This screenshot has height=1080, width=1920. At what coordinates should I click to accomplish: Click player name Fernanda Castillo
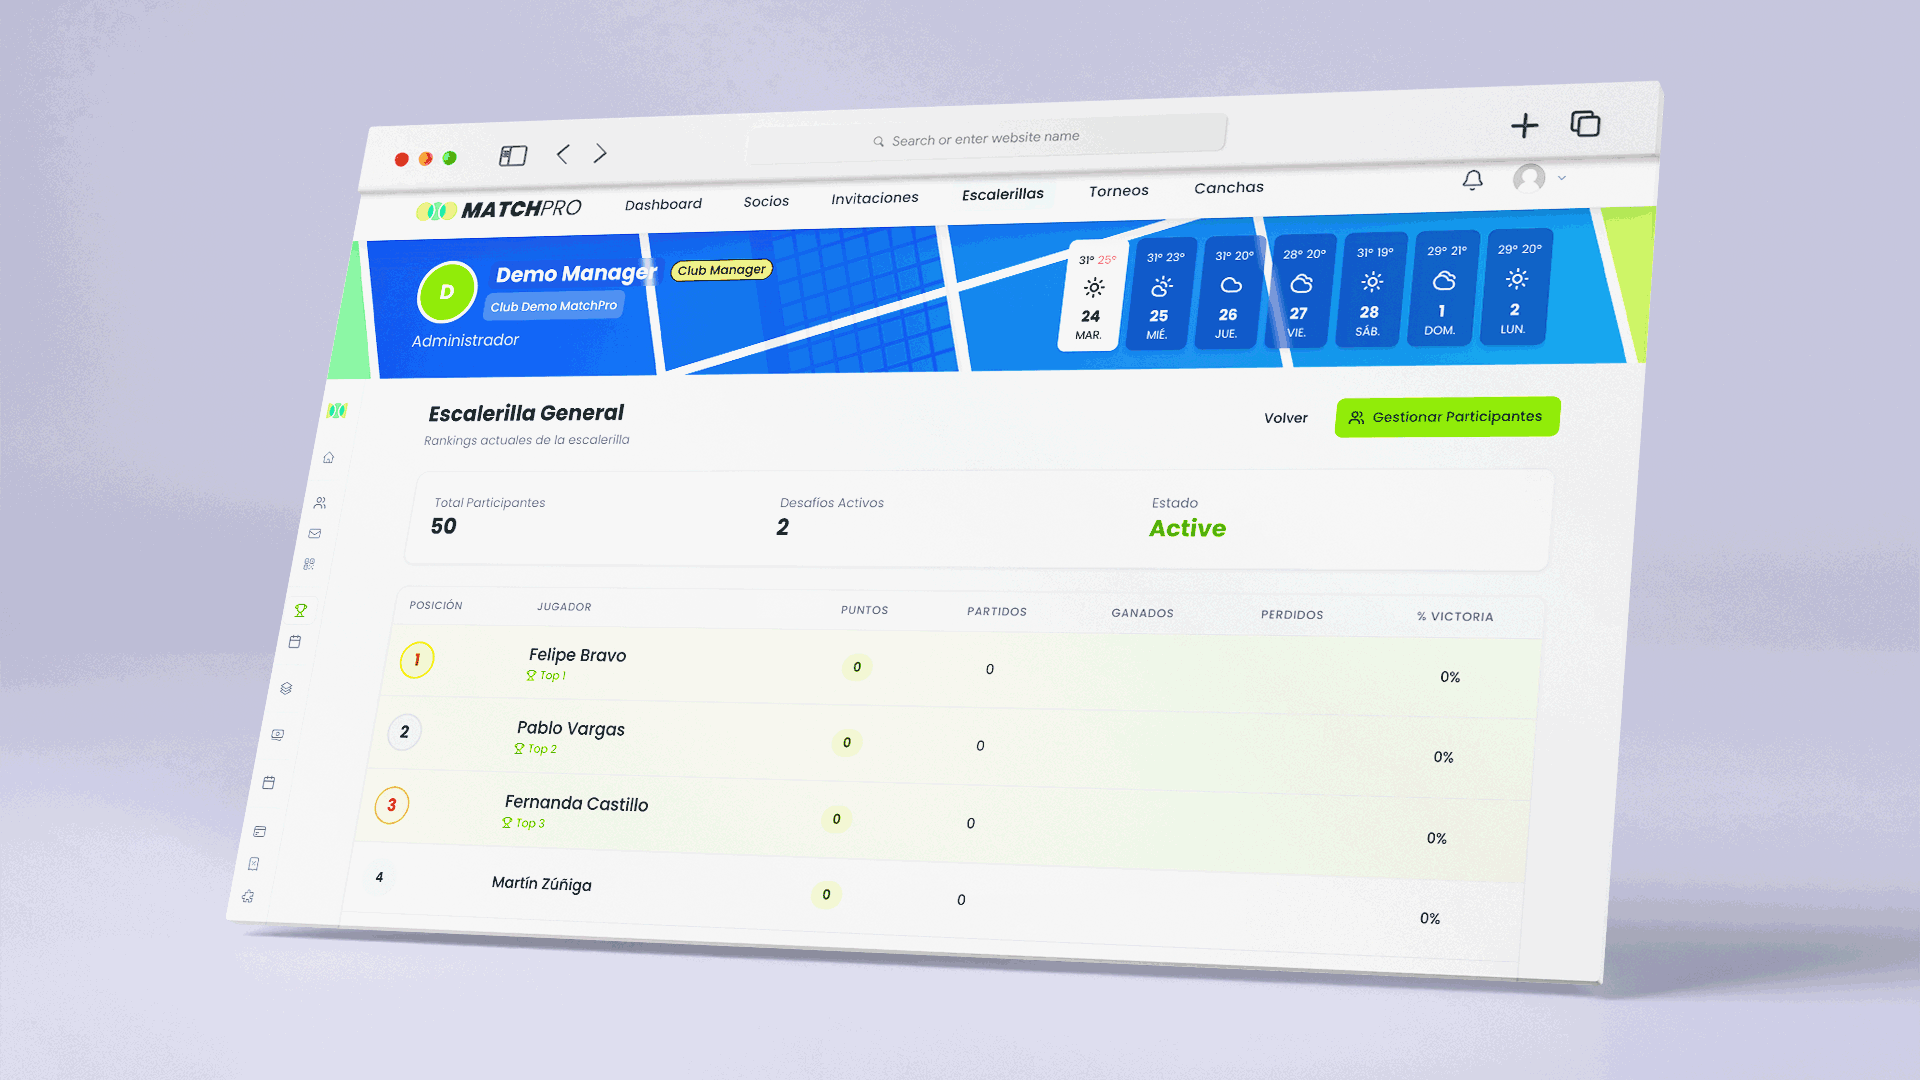tap(576, 803)
